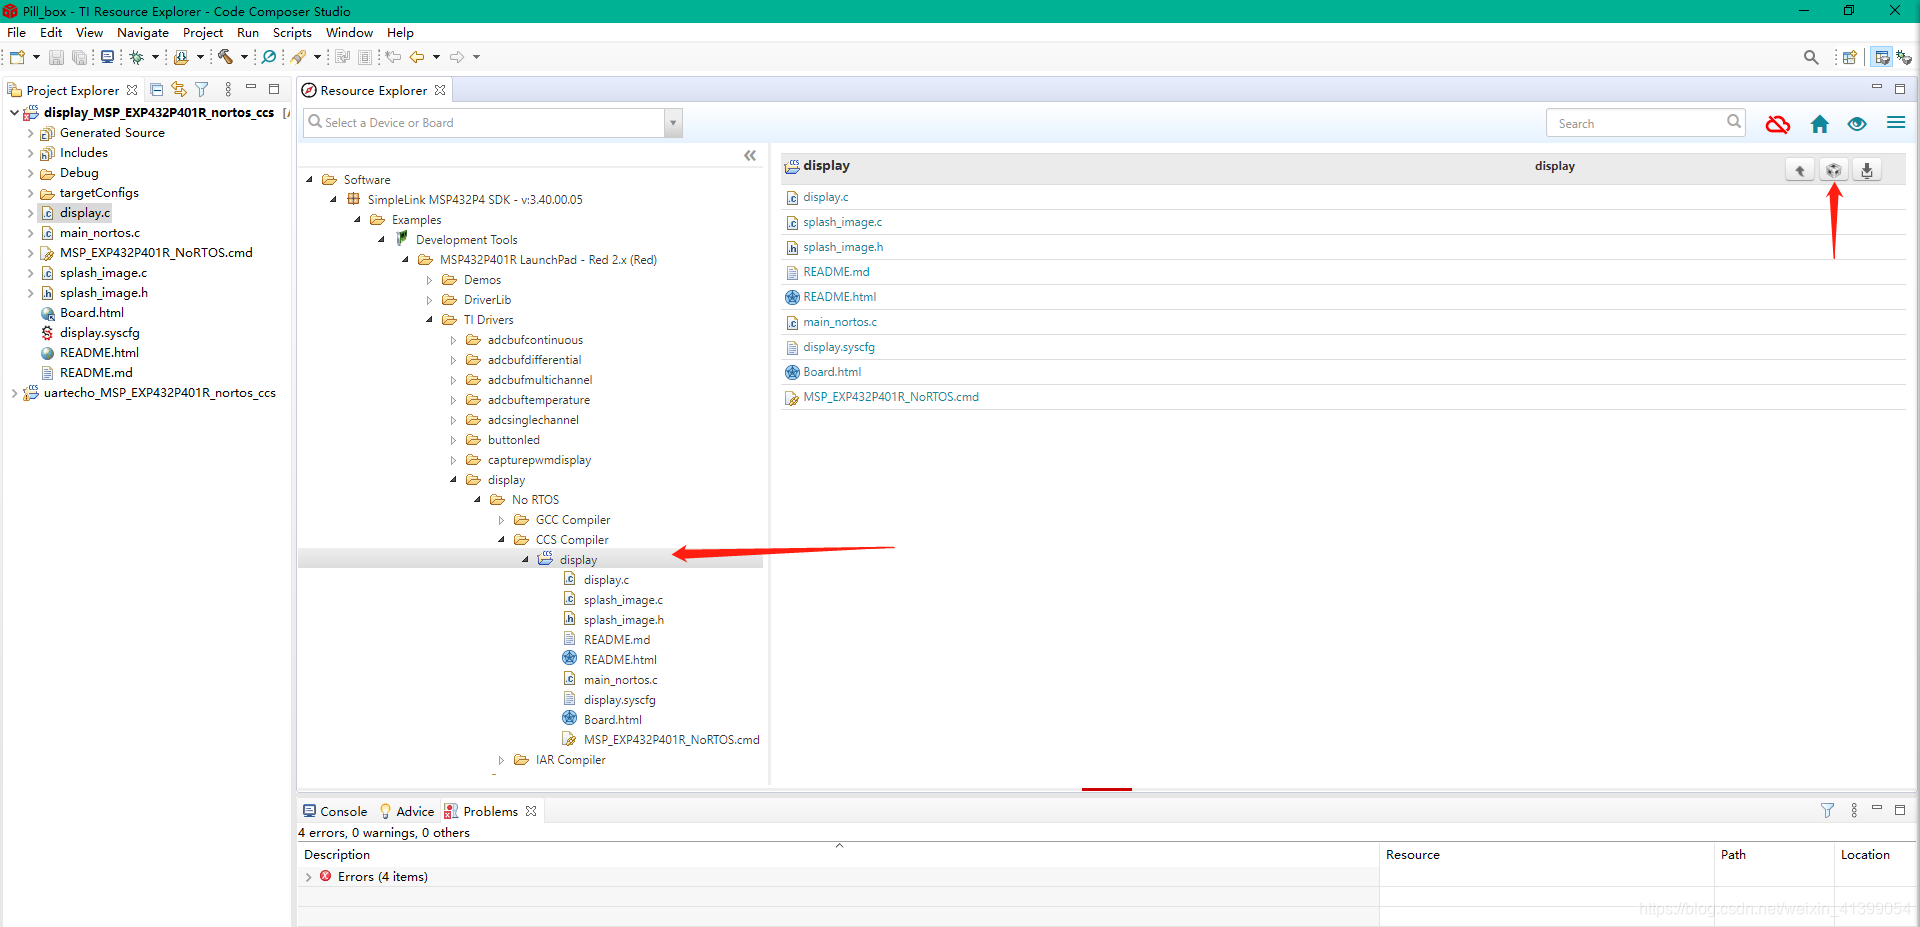Open the Scripts menu

pos(292,32)
